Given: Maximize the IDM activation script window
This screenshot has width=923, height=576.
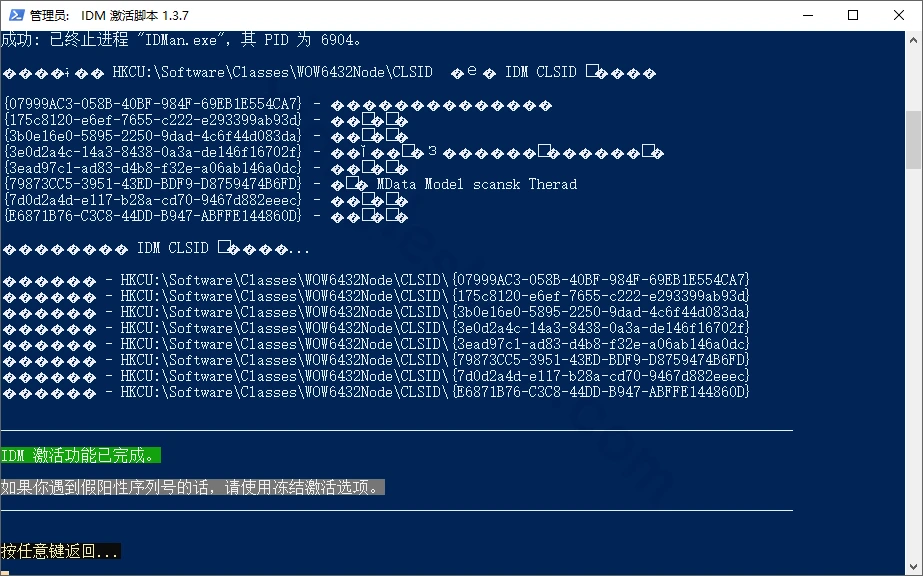Looking at the screenshot, I should coord(853,15).
